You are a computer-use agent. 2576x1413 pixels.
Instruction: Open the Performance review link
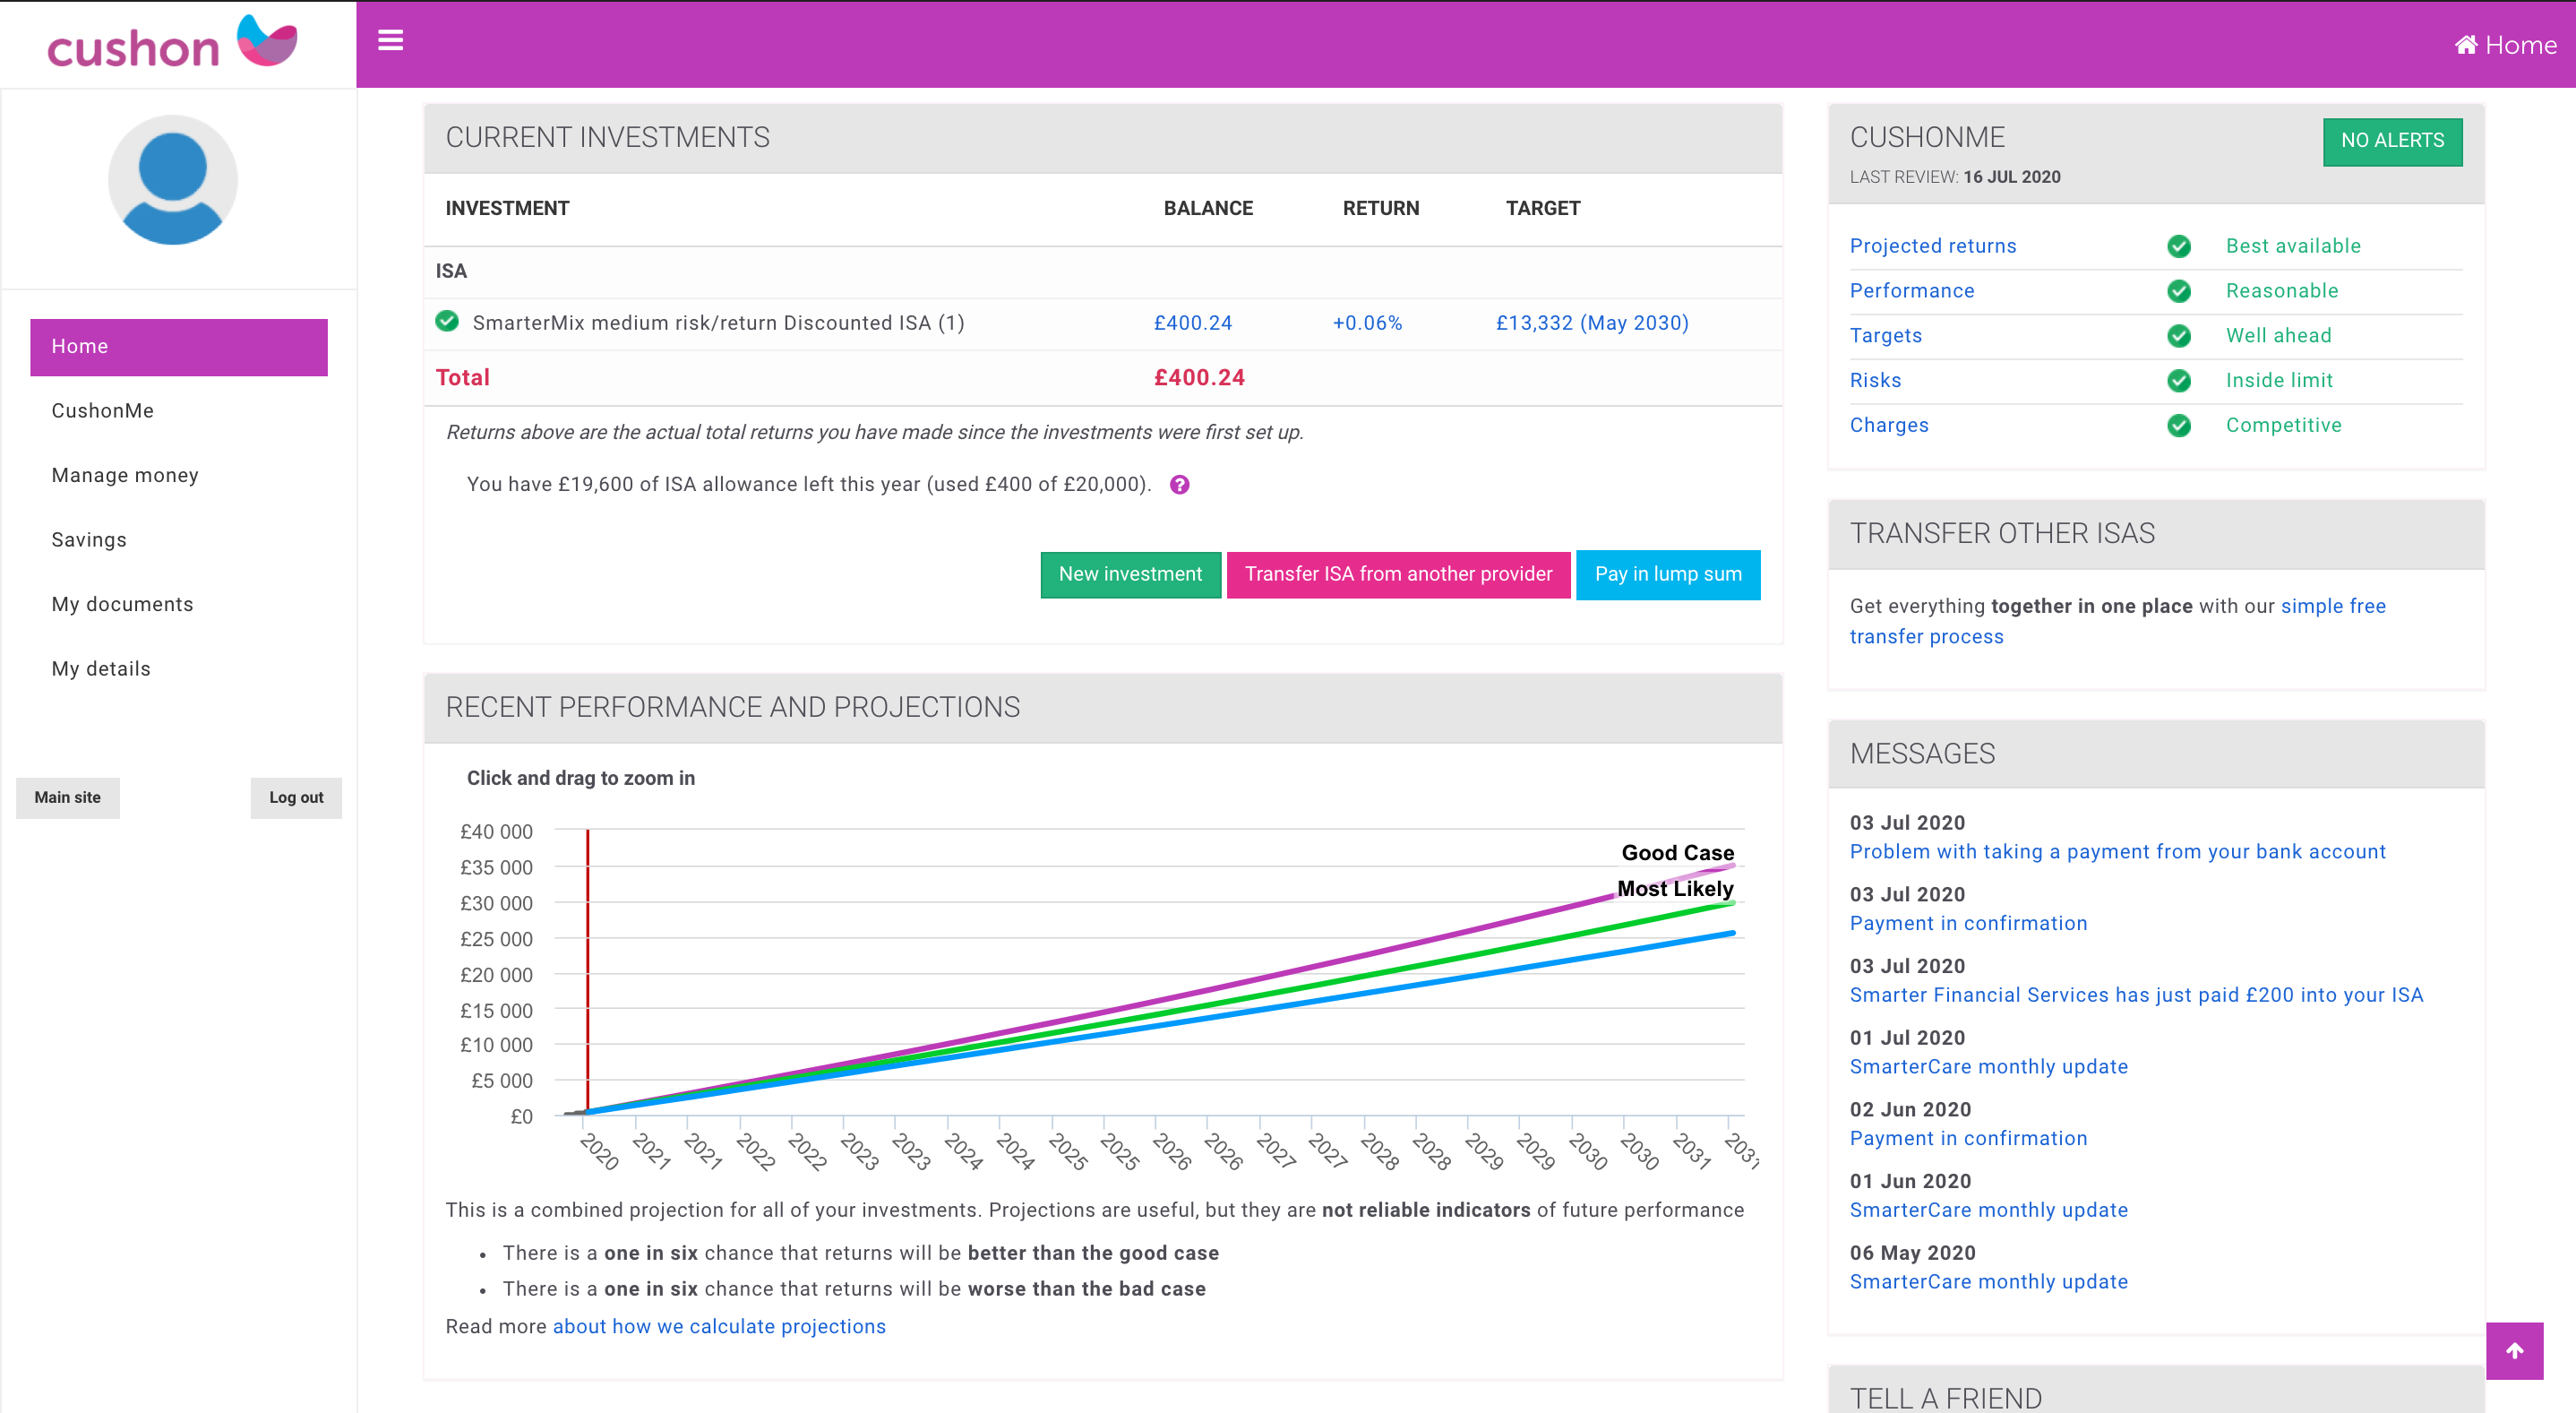(x=1911, y=291)
